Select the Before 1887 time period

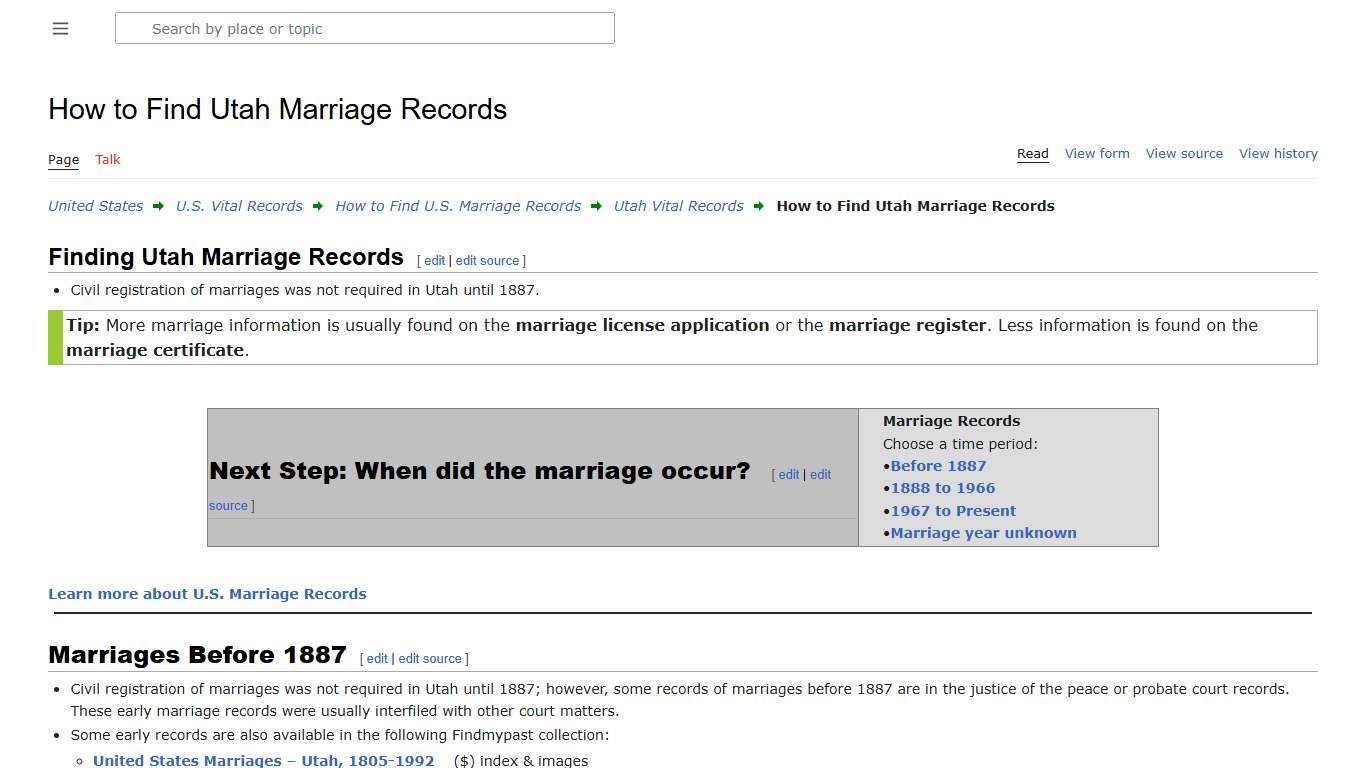point(938,465)
